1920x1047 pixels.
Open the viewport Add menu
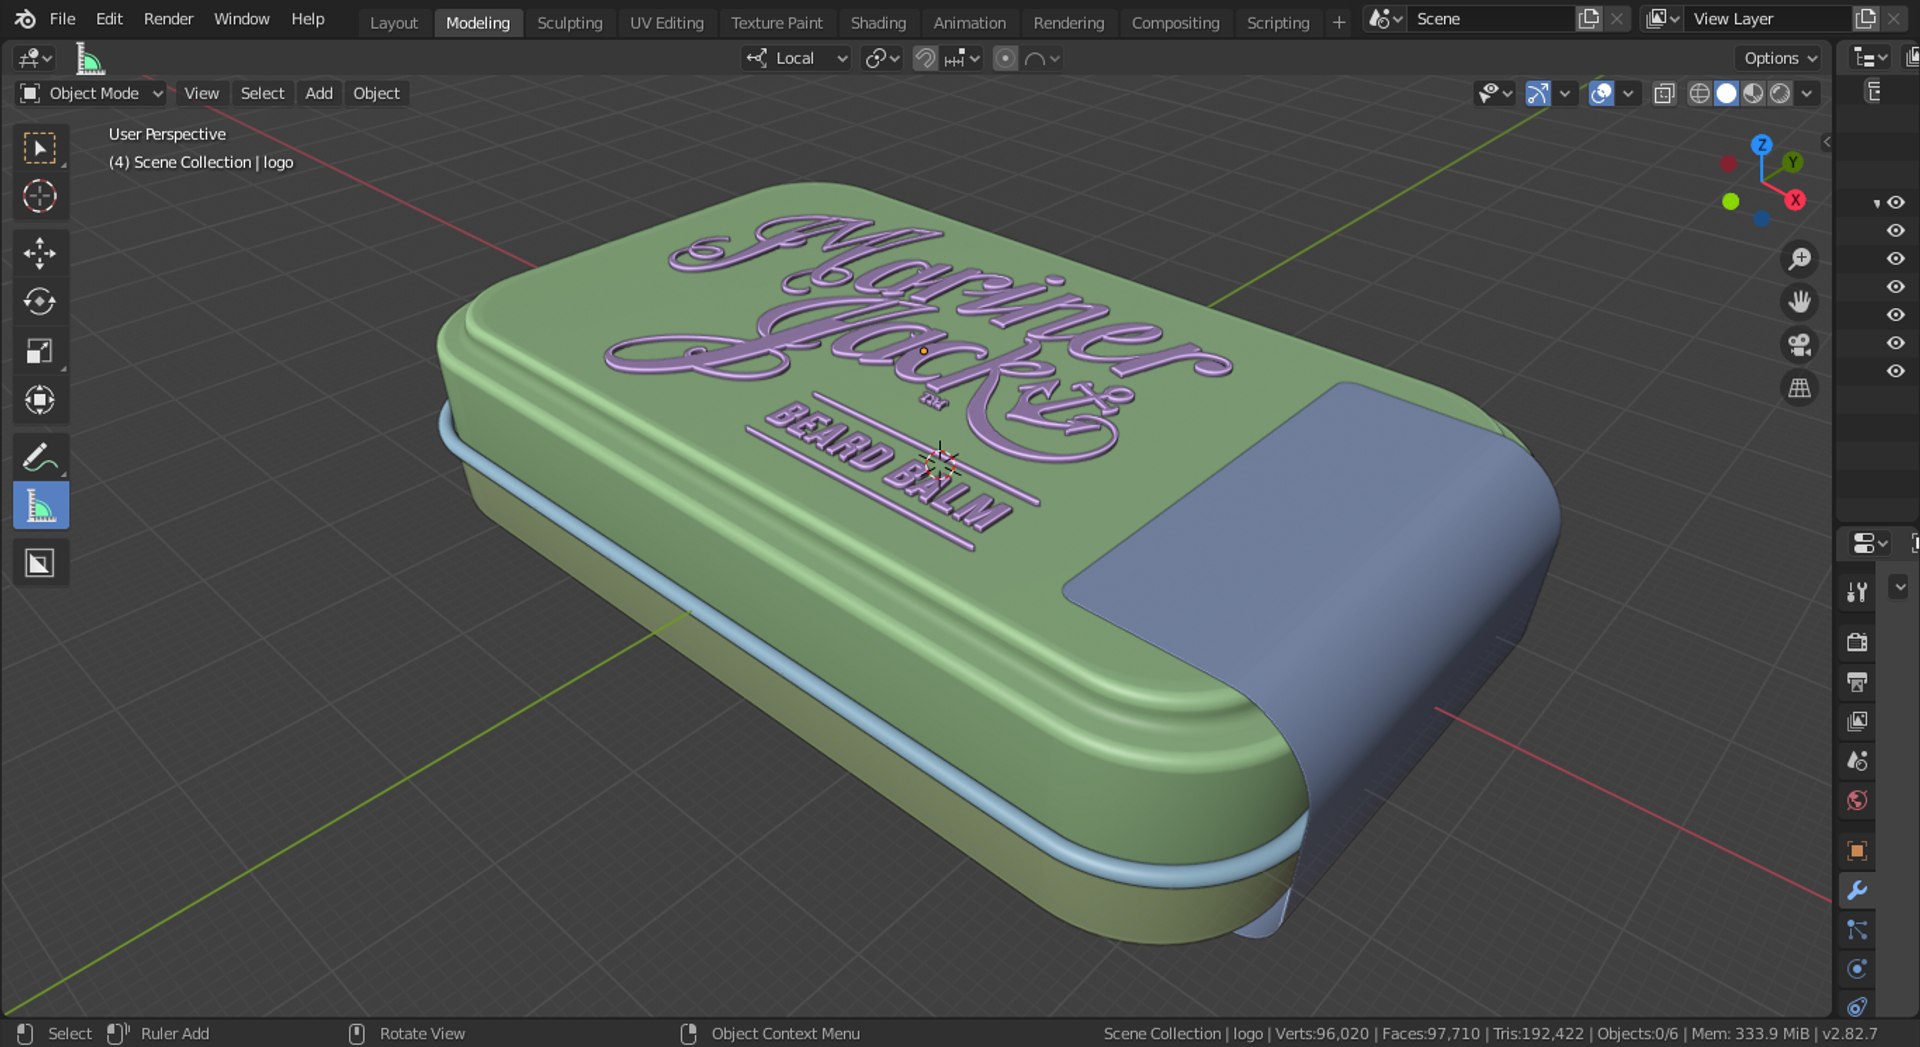[319, 94]
